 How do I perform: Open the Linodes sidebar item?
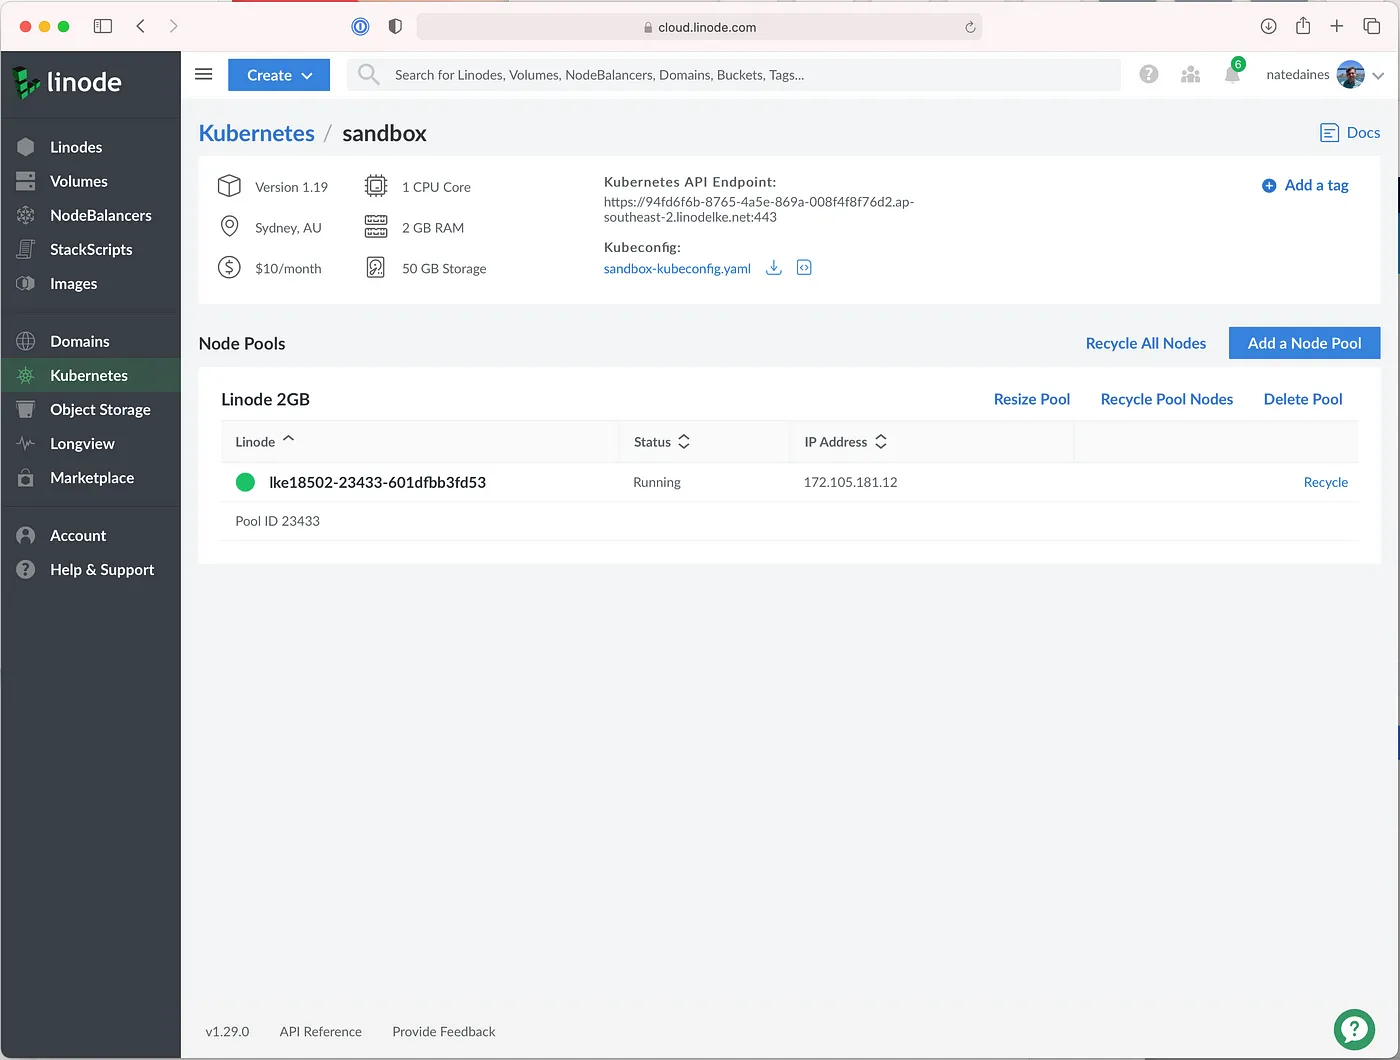(76, 147)
